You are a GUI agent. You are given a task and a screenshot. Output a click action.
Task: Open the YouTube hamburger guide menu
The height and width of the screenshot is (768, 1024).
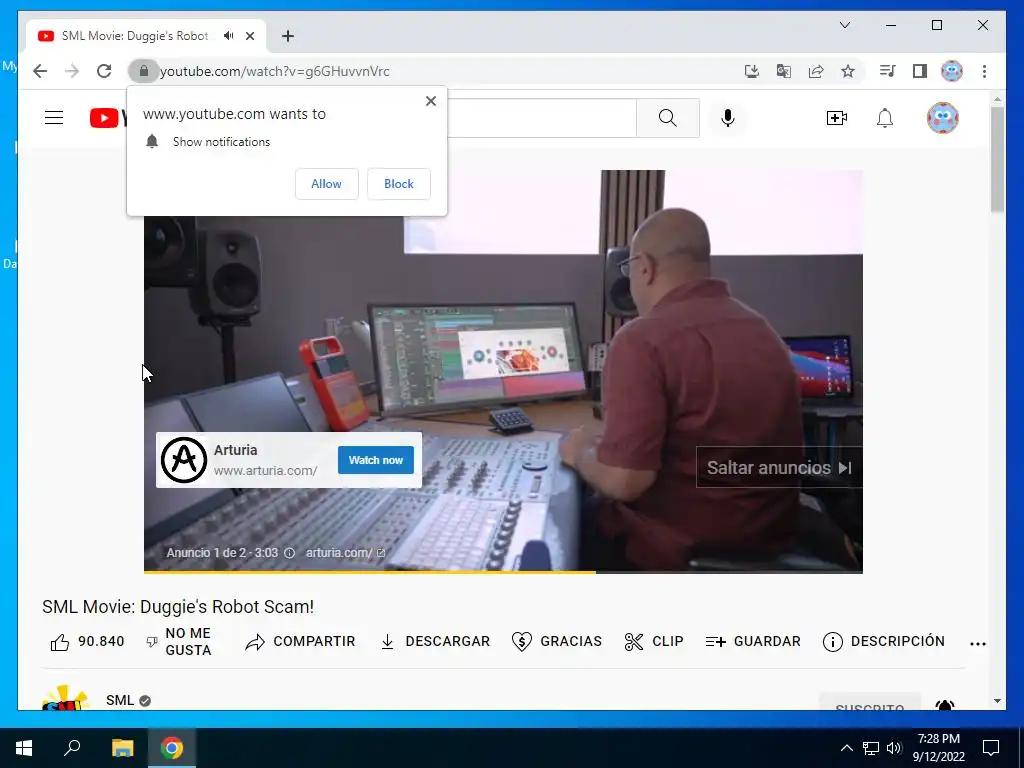tap(54, 118)
